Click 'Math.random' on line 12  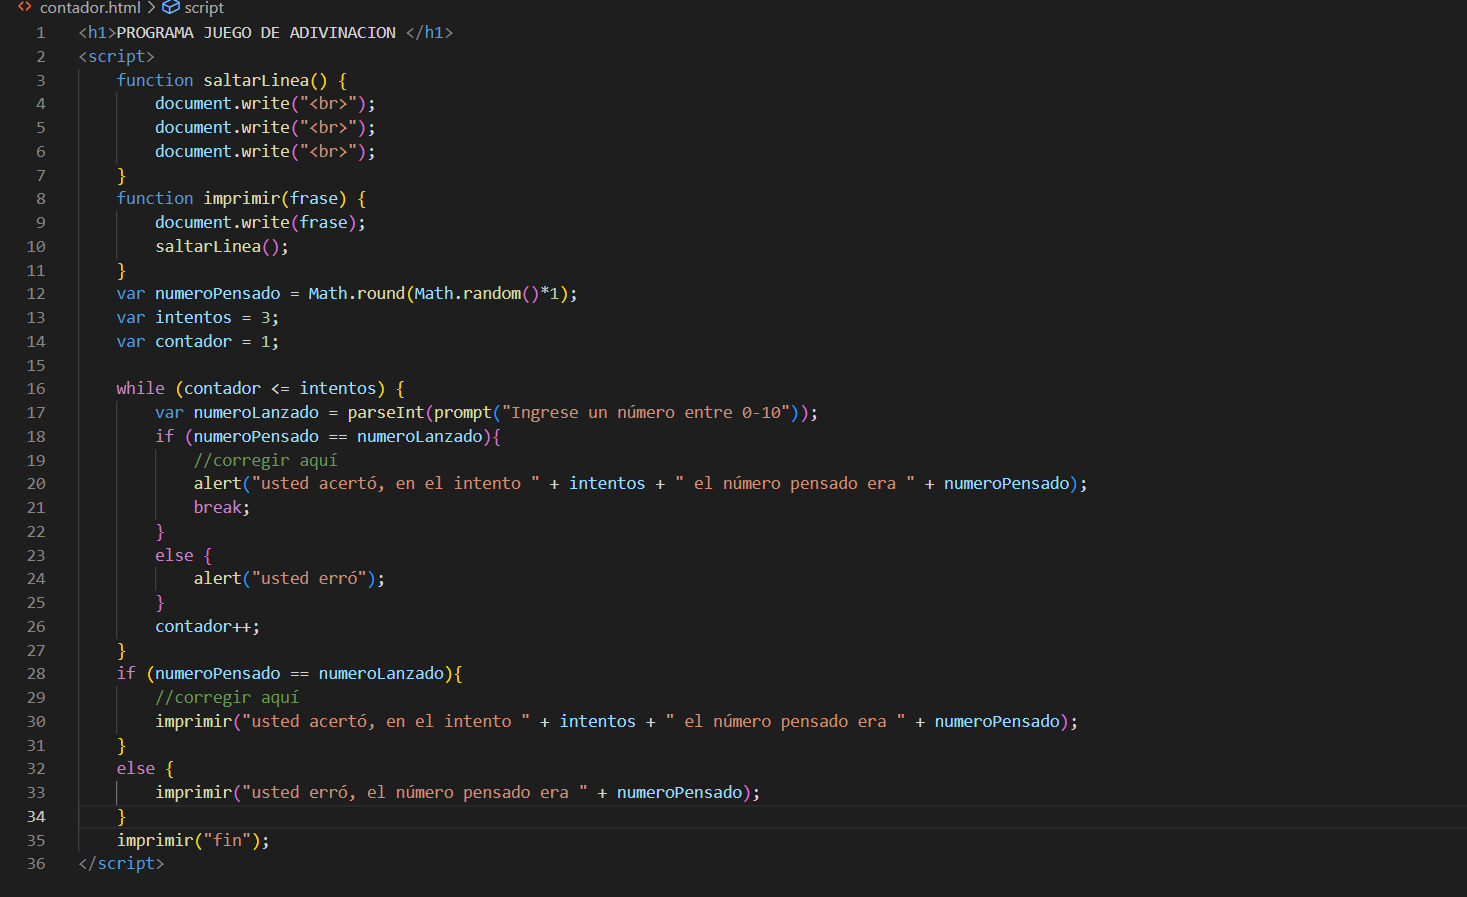point(468,294)
